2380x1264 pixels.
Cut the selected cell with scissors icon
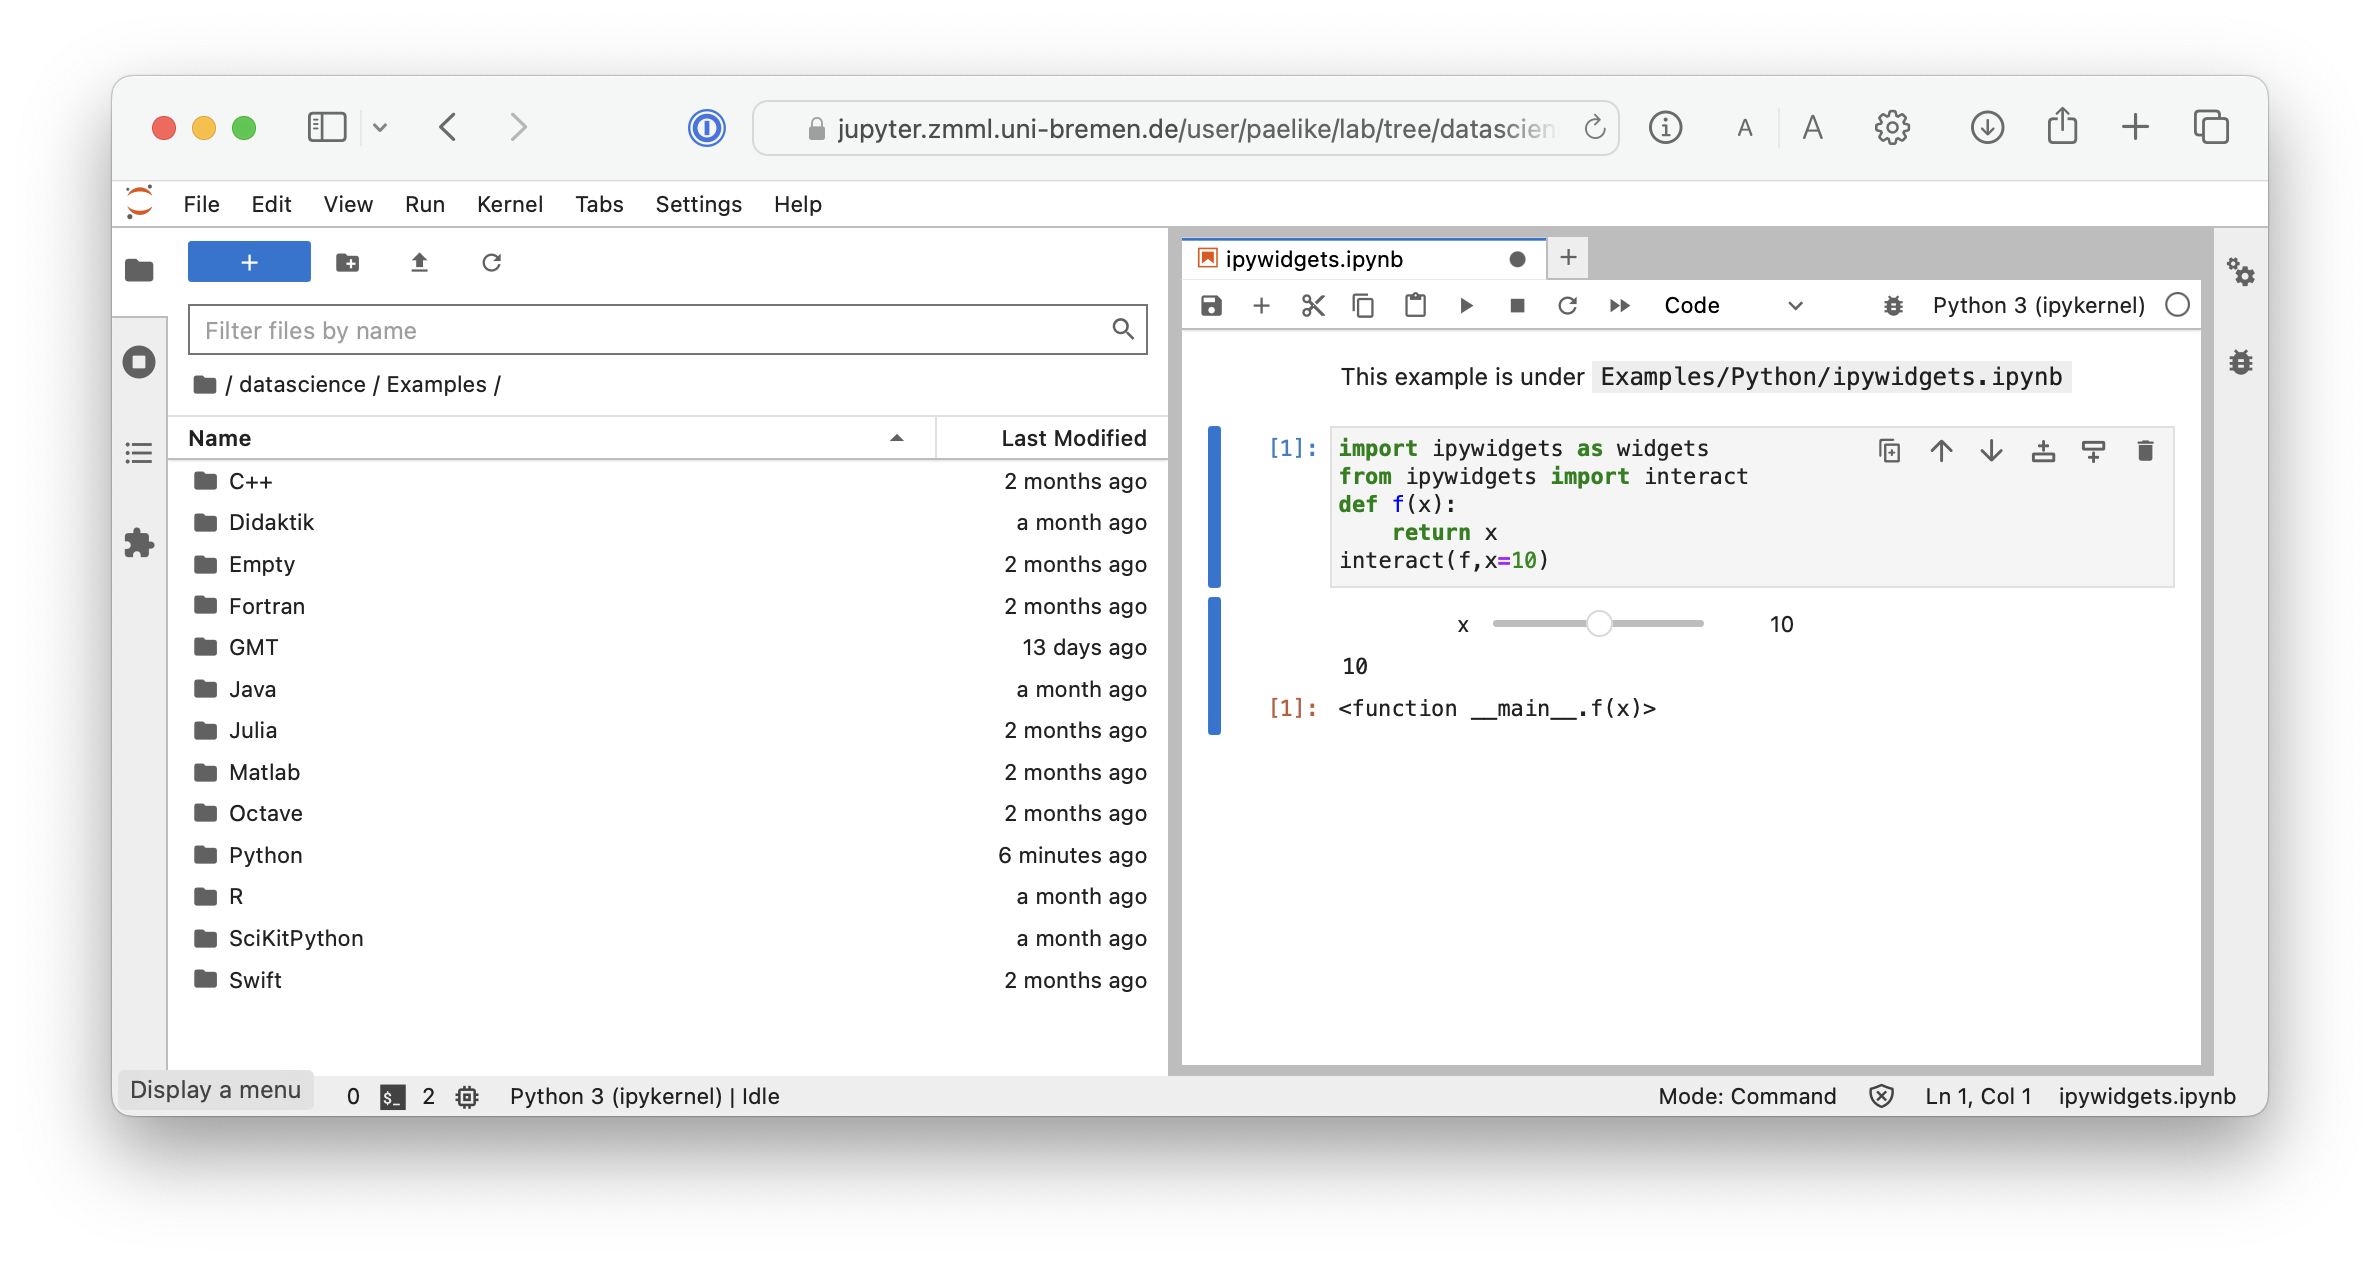click(x=1313, y=305)
